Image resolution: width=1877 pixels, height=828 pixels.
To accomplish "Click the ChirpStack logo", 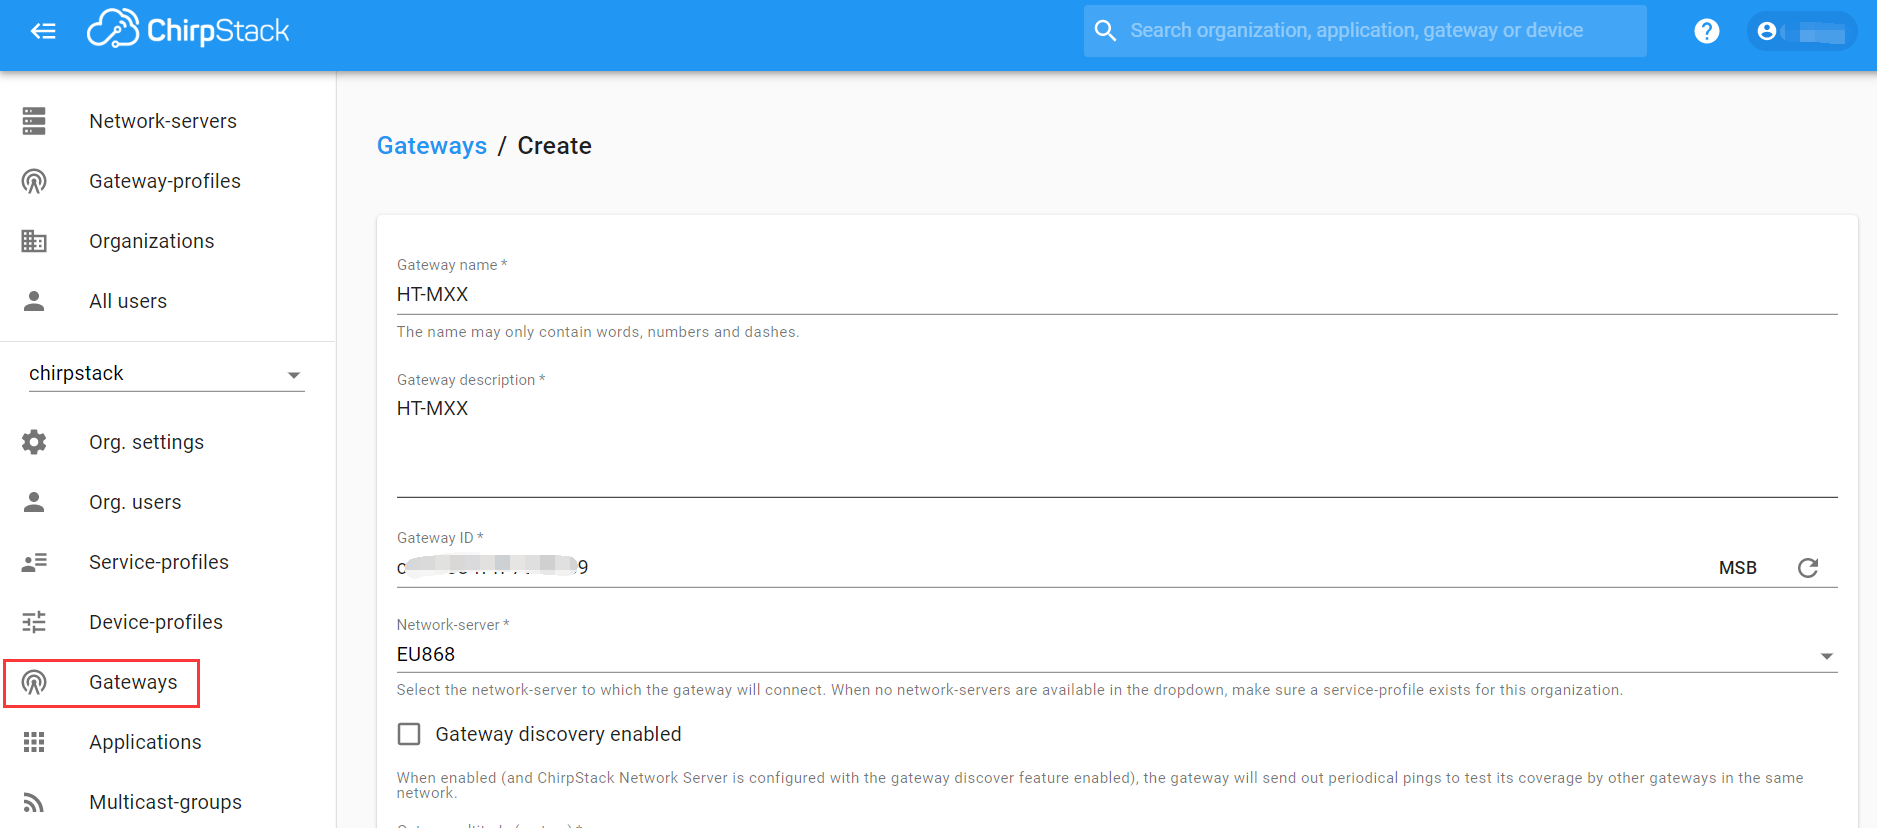I will pos(188,30).
